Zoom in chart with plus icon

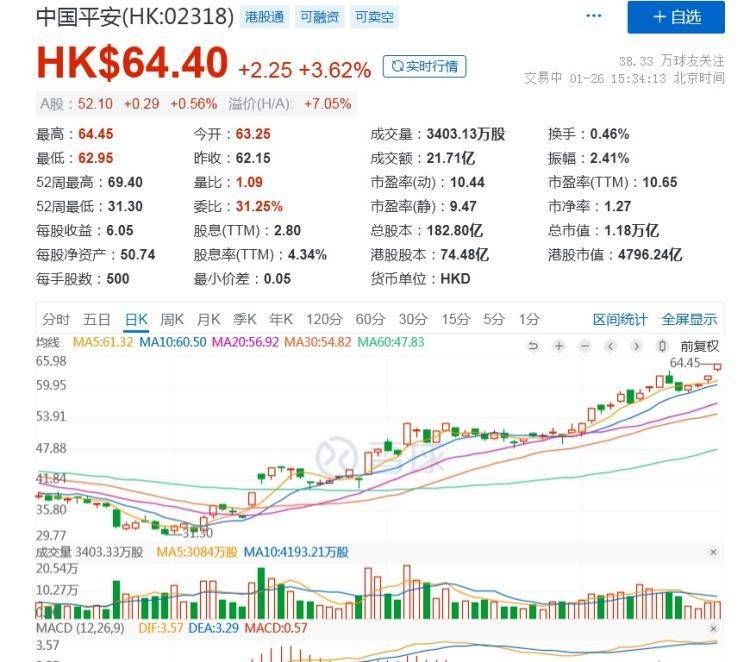(559, 346)
